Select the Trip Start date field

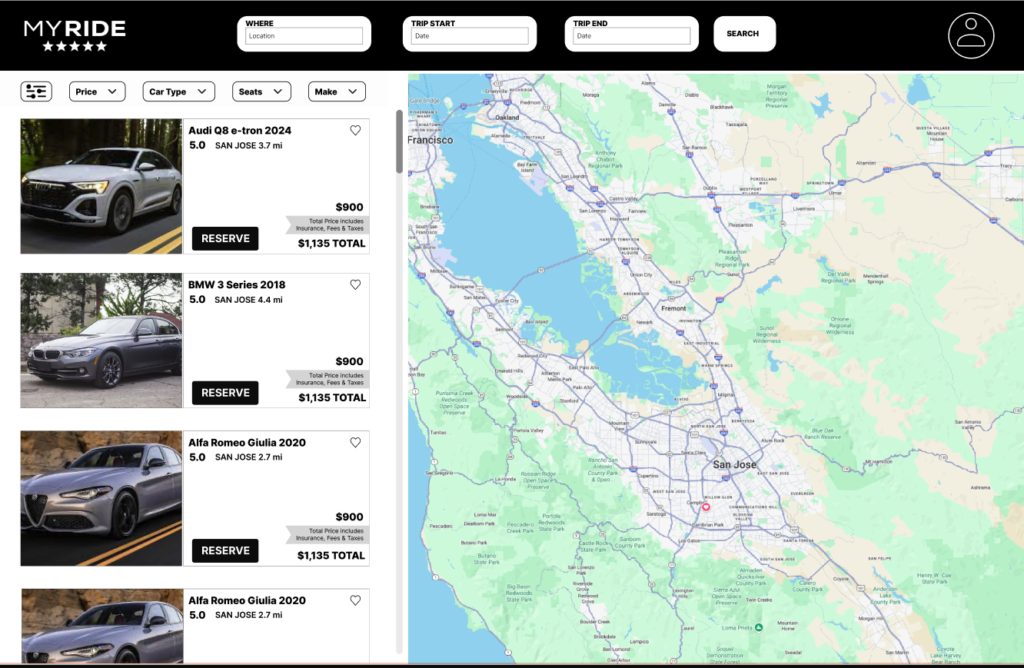coord(469,36)
